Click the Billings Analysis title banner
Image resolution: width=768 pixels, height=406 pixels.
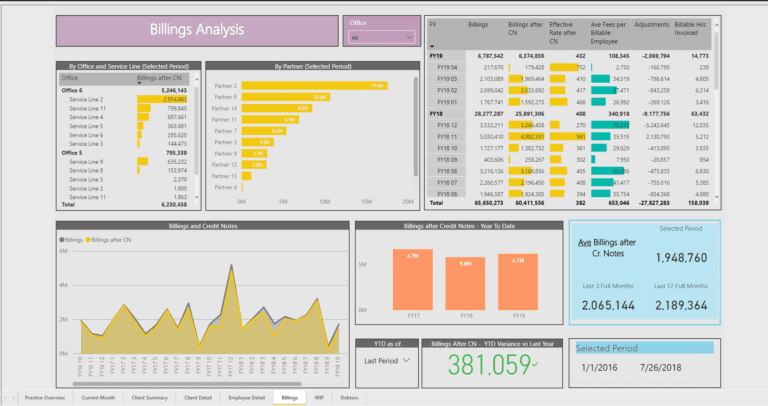(197, 31)
